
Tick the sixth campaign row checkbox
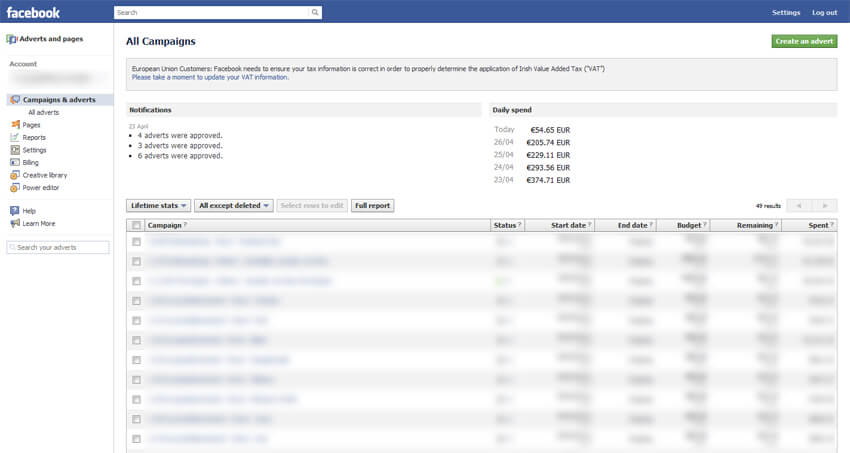[136, 340]
